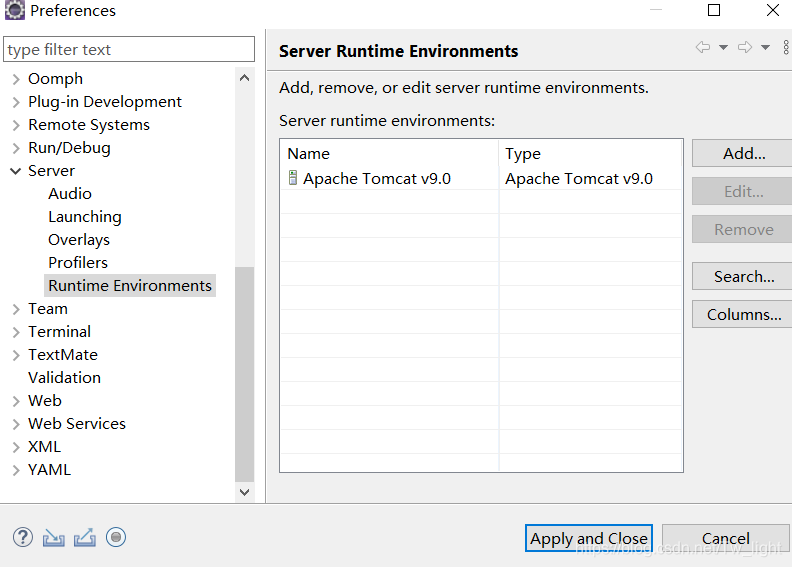Maximize the Preferences window
Image resolution: width=792 pixels, height=567 pixels.
pyautogui.click(x=714, y=10)
